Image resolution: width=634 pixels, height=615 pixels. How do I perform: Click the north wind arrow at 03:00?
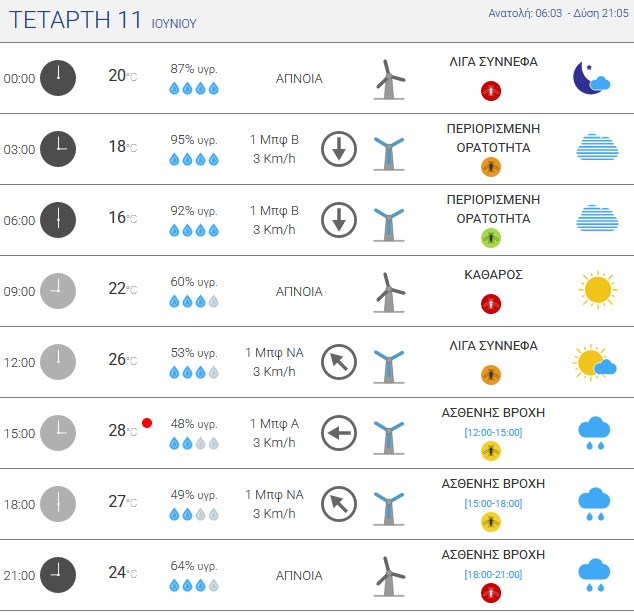point(339,149)
